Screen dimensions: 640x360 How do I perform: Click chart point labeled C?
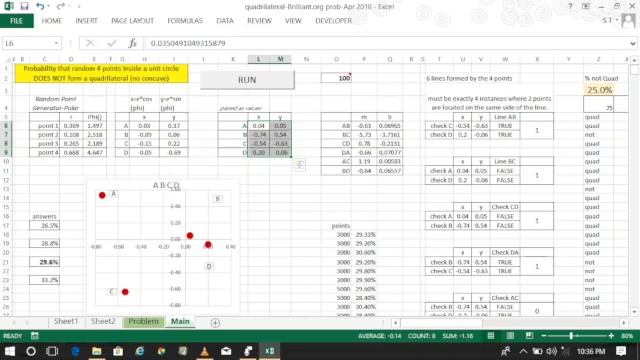pyautogui.click(x=125, y=292)
